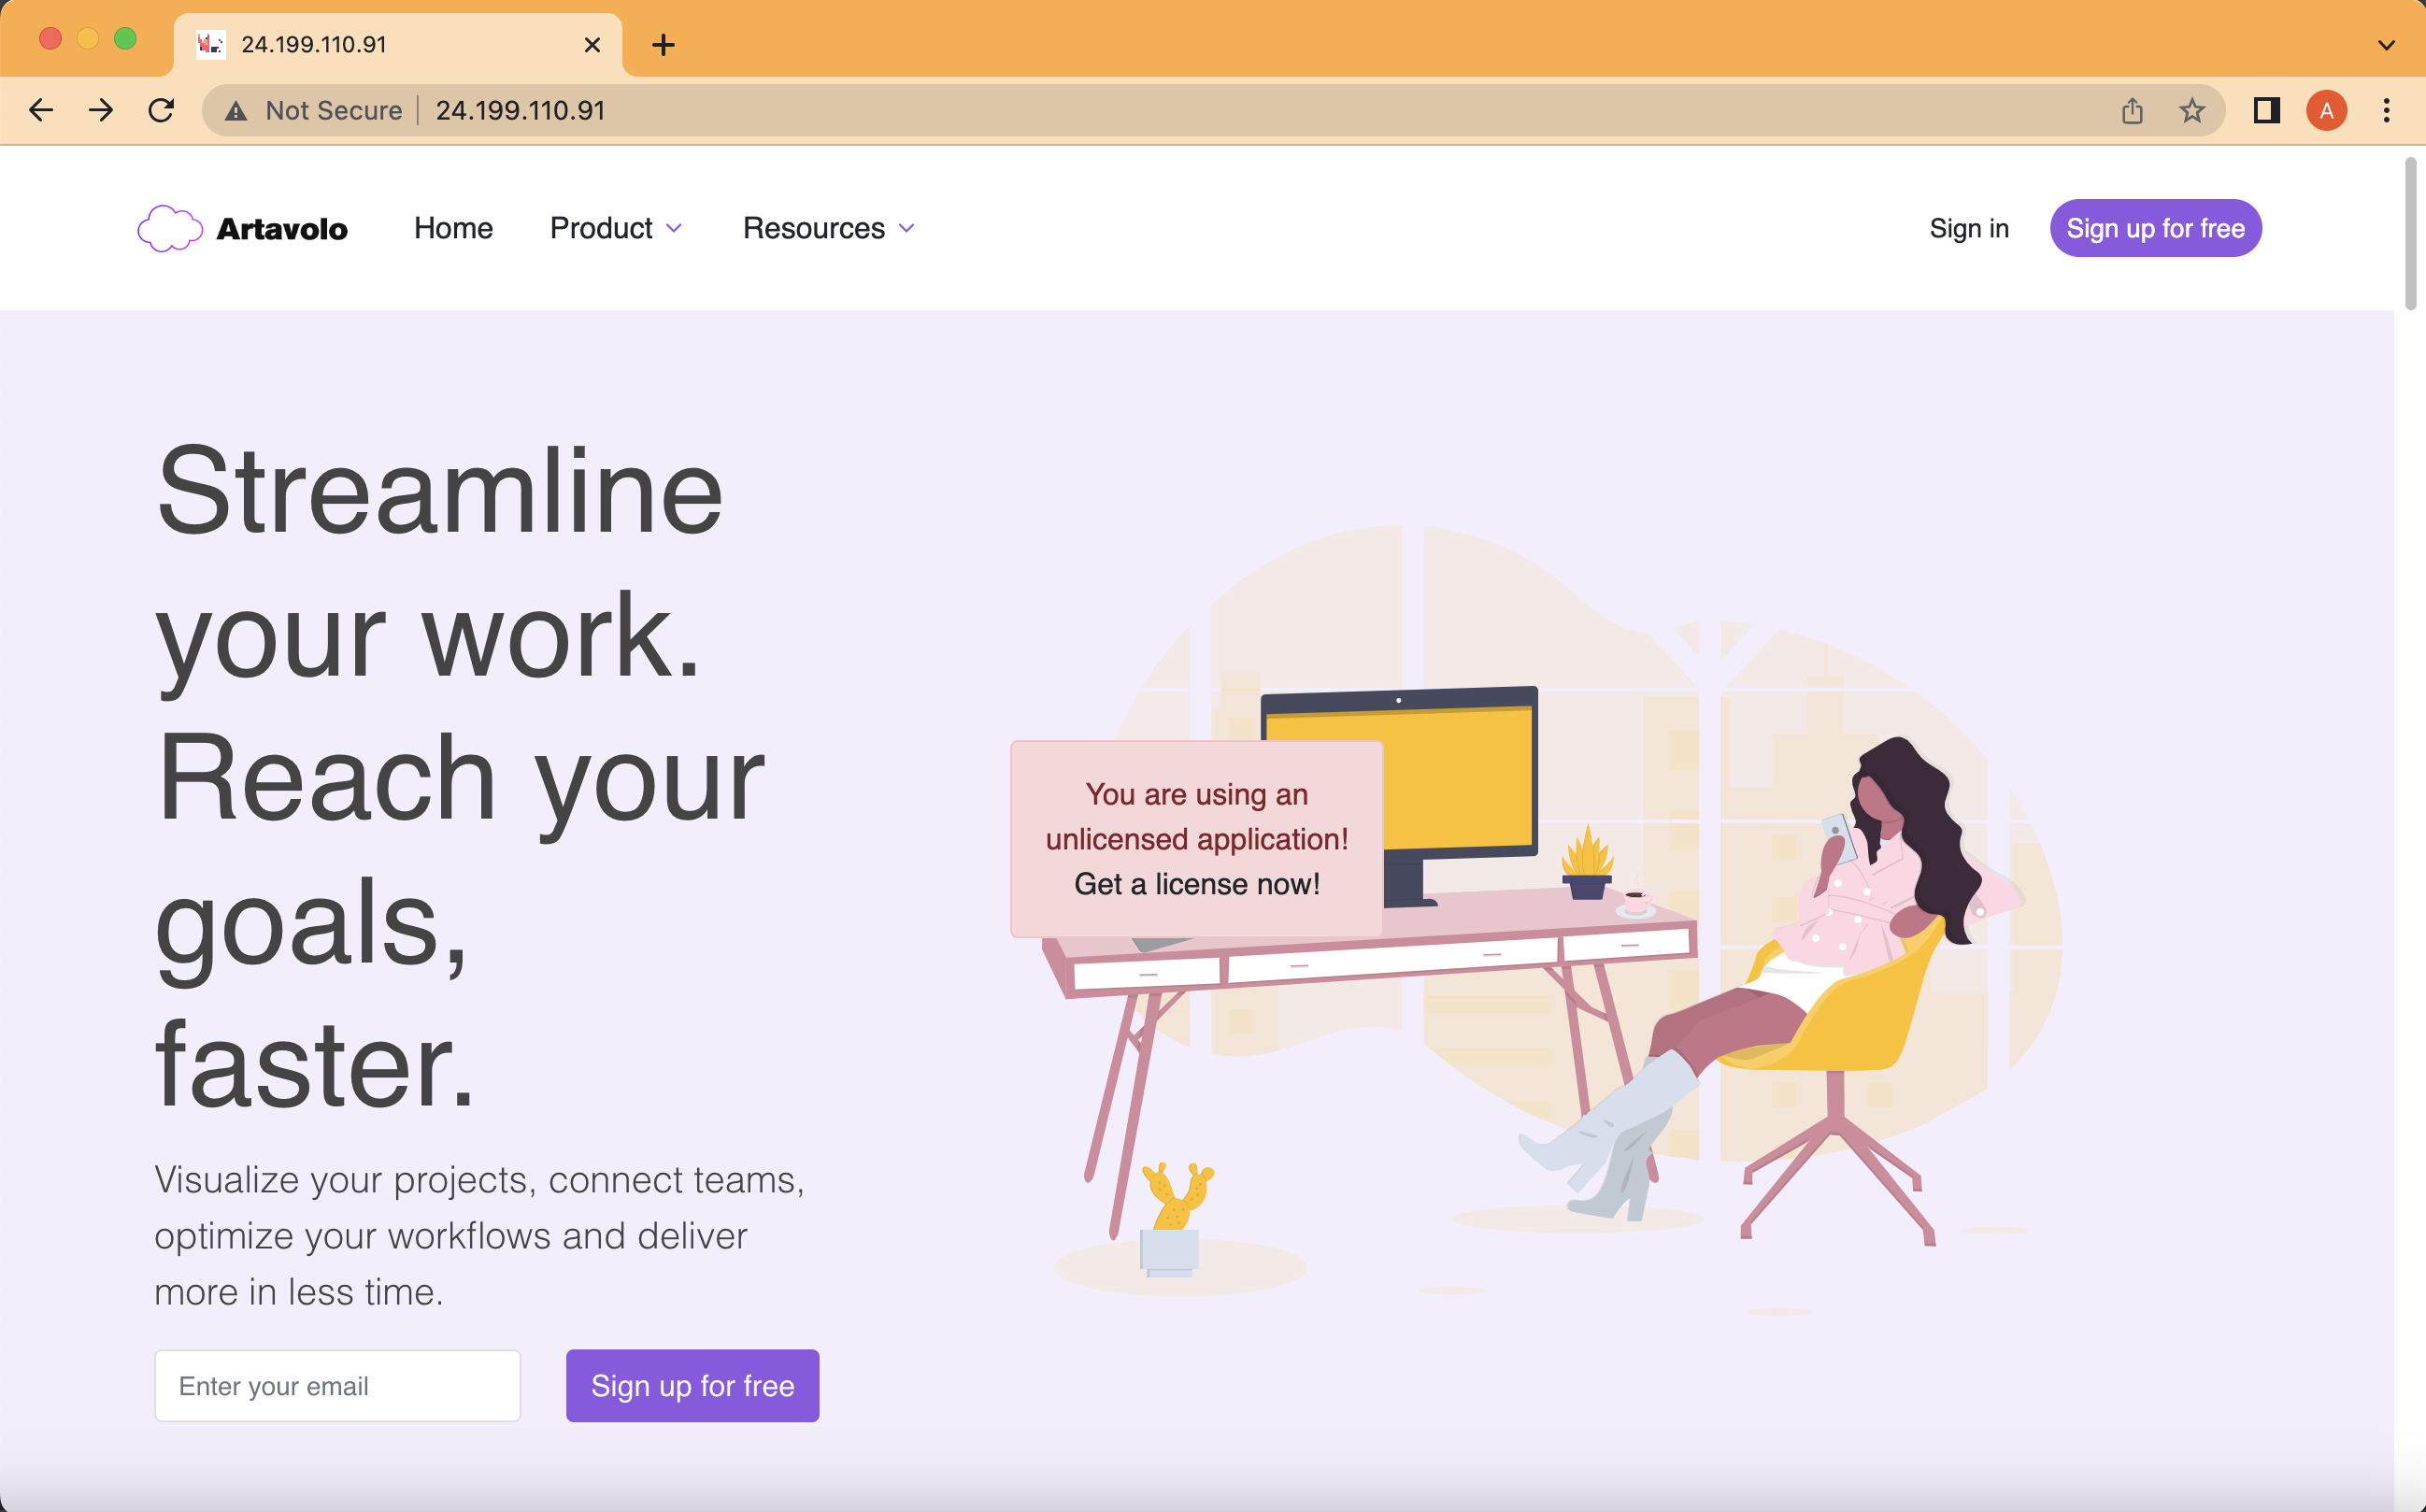Click the Enter your email field
Image resolution: width=2426 pixels, height=1512 pixels.
point(337,1385)
